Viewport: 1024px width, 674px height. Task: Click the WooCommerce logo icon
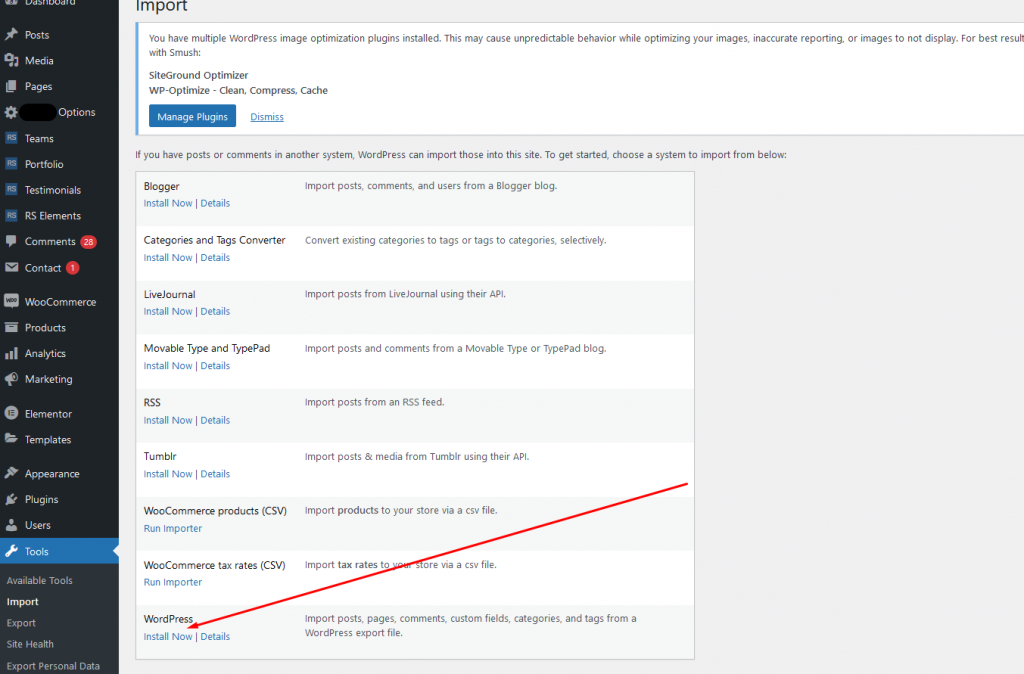11,301
